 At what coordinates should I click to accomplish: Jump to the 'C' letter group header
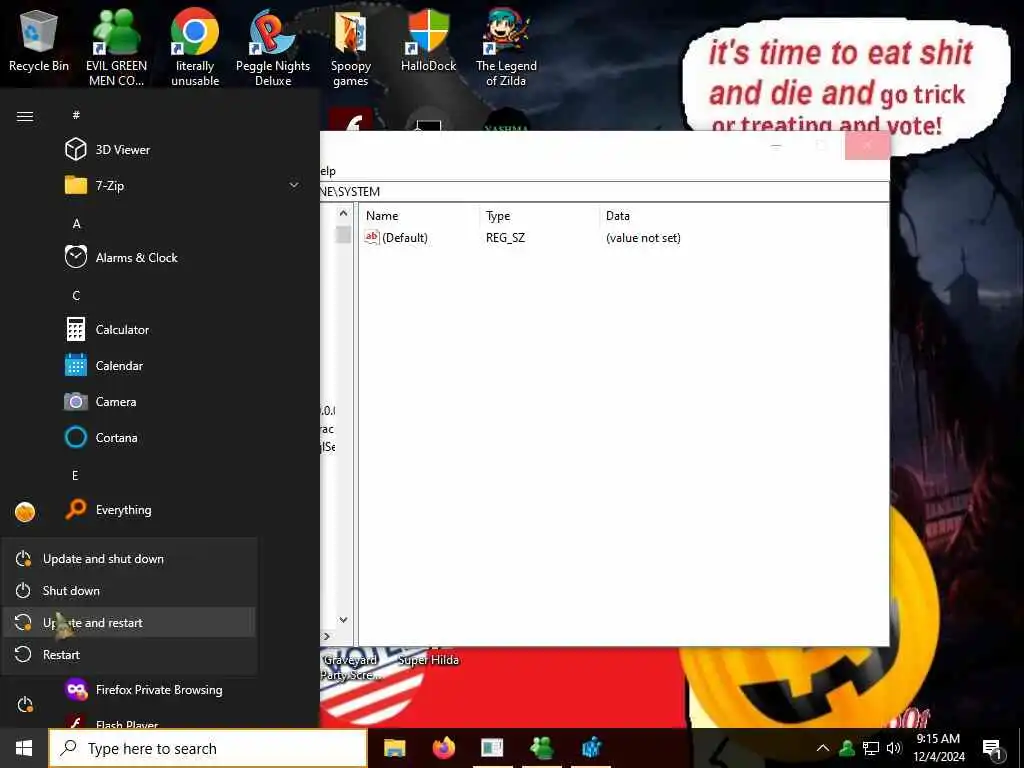(x=76, y=296)
